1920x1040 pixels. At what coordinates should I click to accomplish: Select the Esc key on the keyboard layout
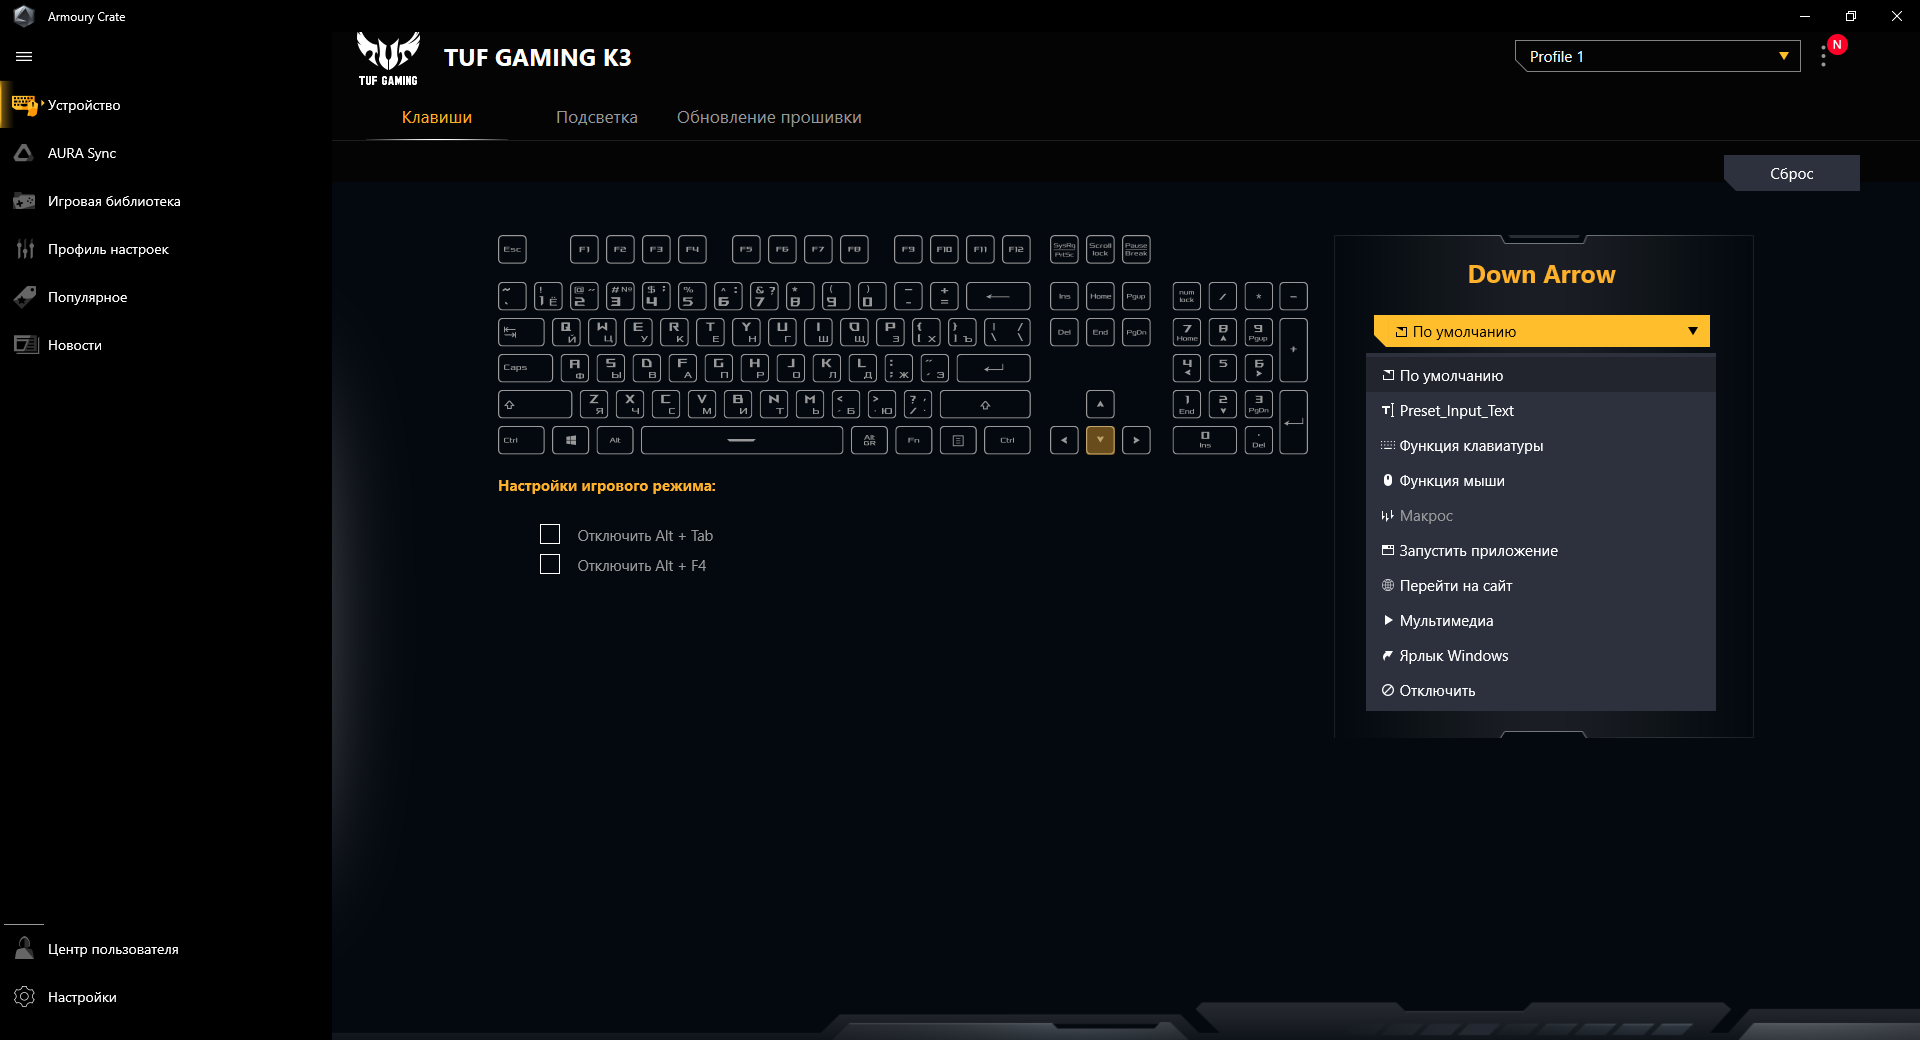click(512, 249)
